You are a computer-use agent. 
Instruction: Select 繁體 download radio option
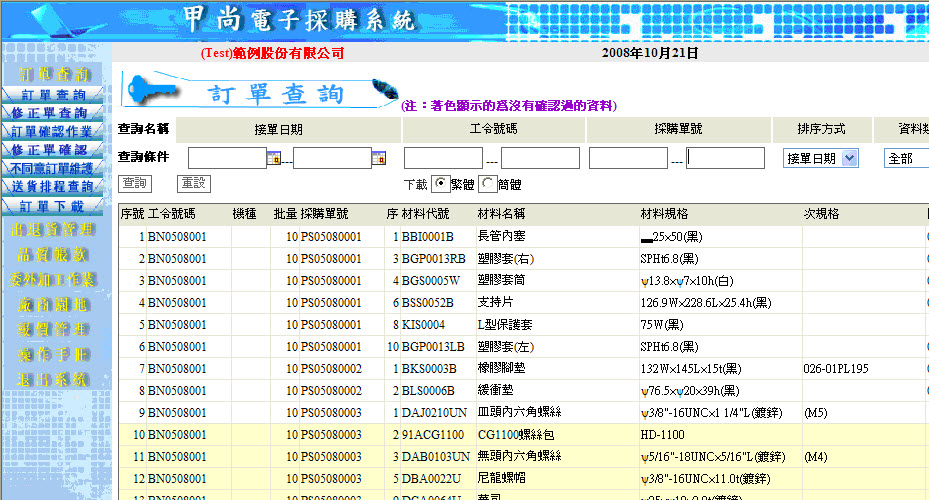(441, 184)
